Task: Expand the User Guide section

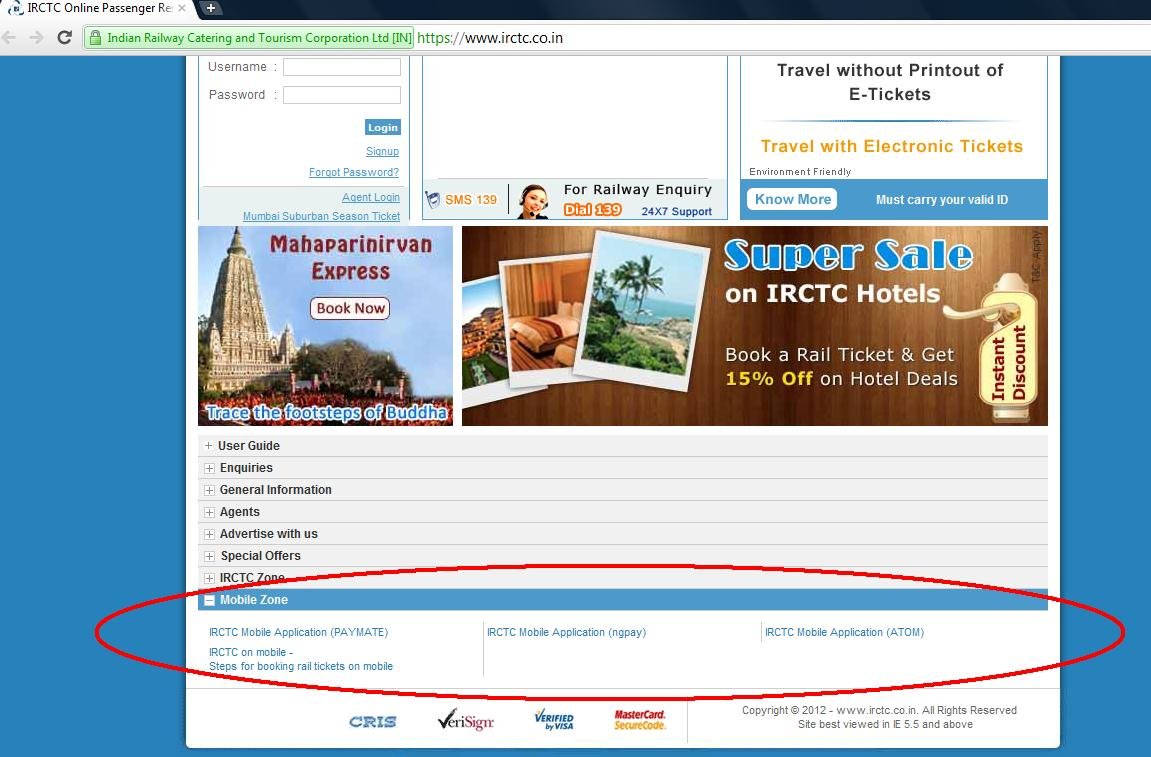Action: click(209, 446)
